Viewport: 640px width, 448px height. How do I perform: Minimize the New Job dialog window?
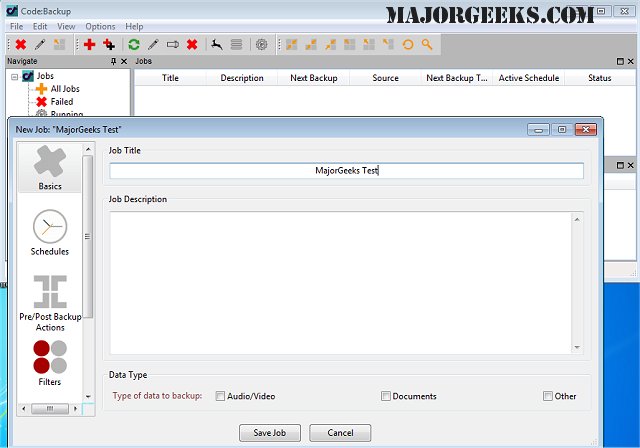[x=538, y=130]
